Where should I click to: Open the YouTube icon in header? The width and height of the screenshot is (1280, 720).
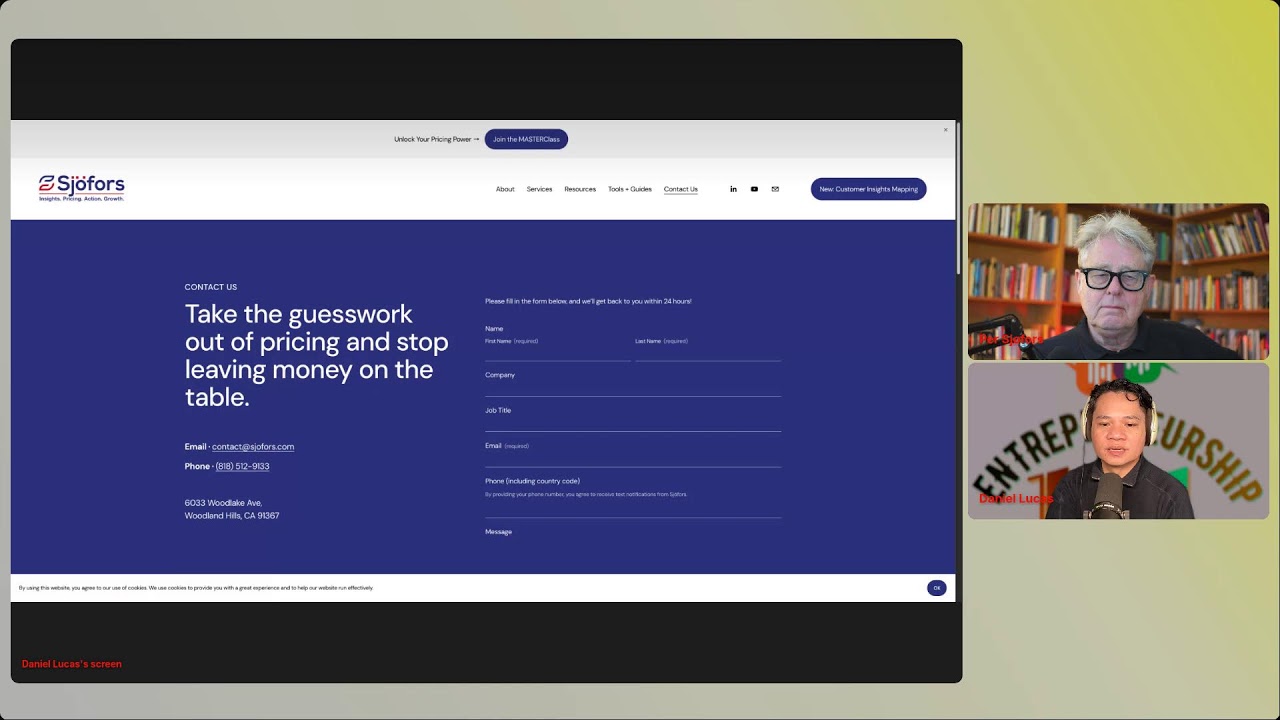[754, 189]
